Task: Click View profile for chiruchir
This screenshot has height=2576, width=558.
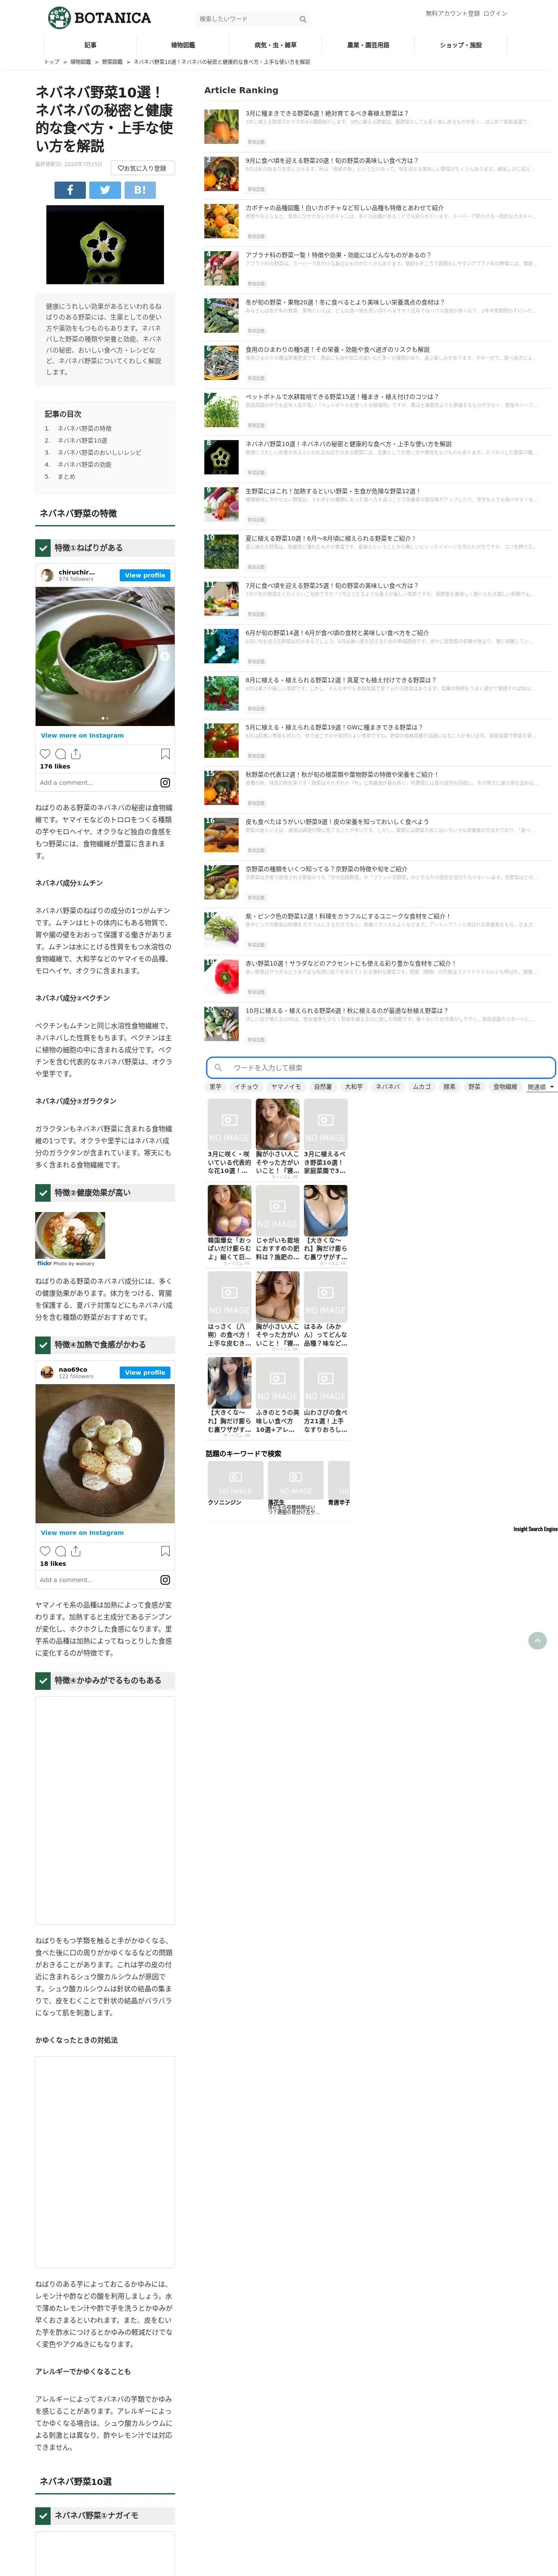Action: 145,575
